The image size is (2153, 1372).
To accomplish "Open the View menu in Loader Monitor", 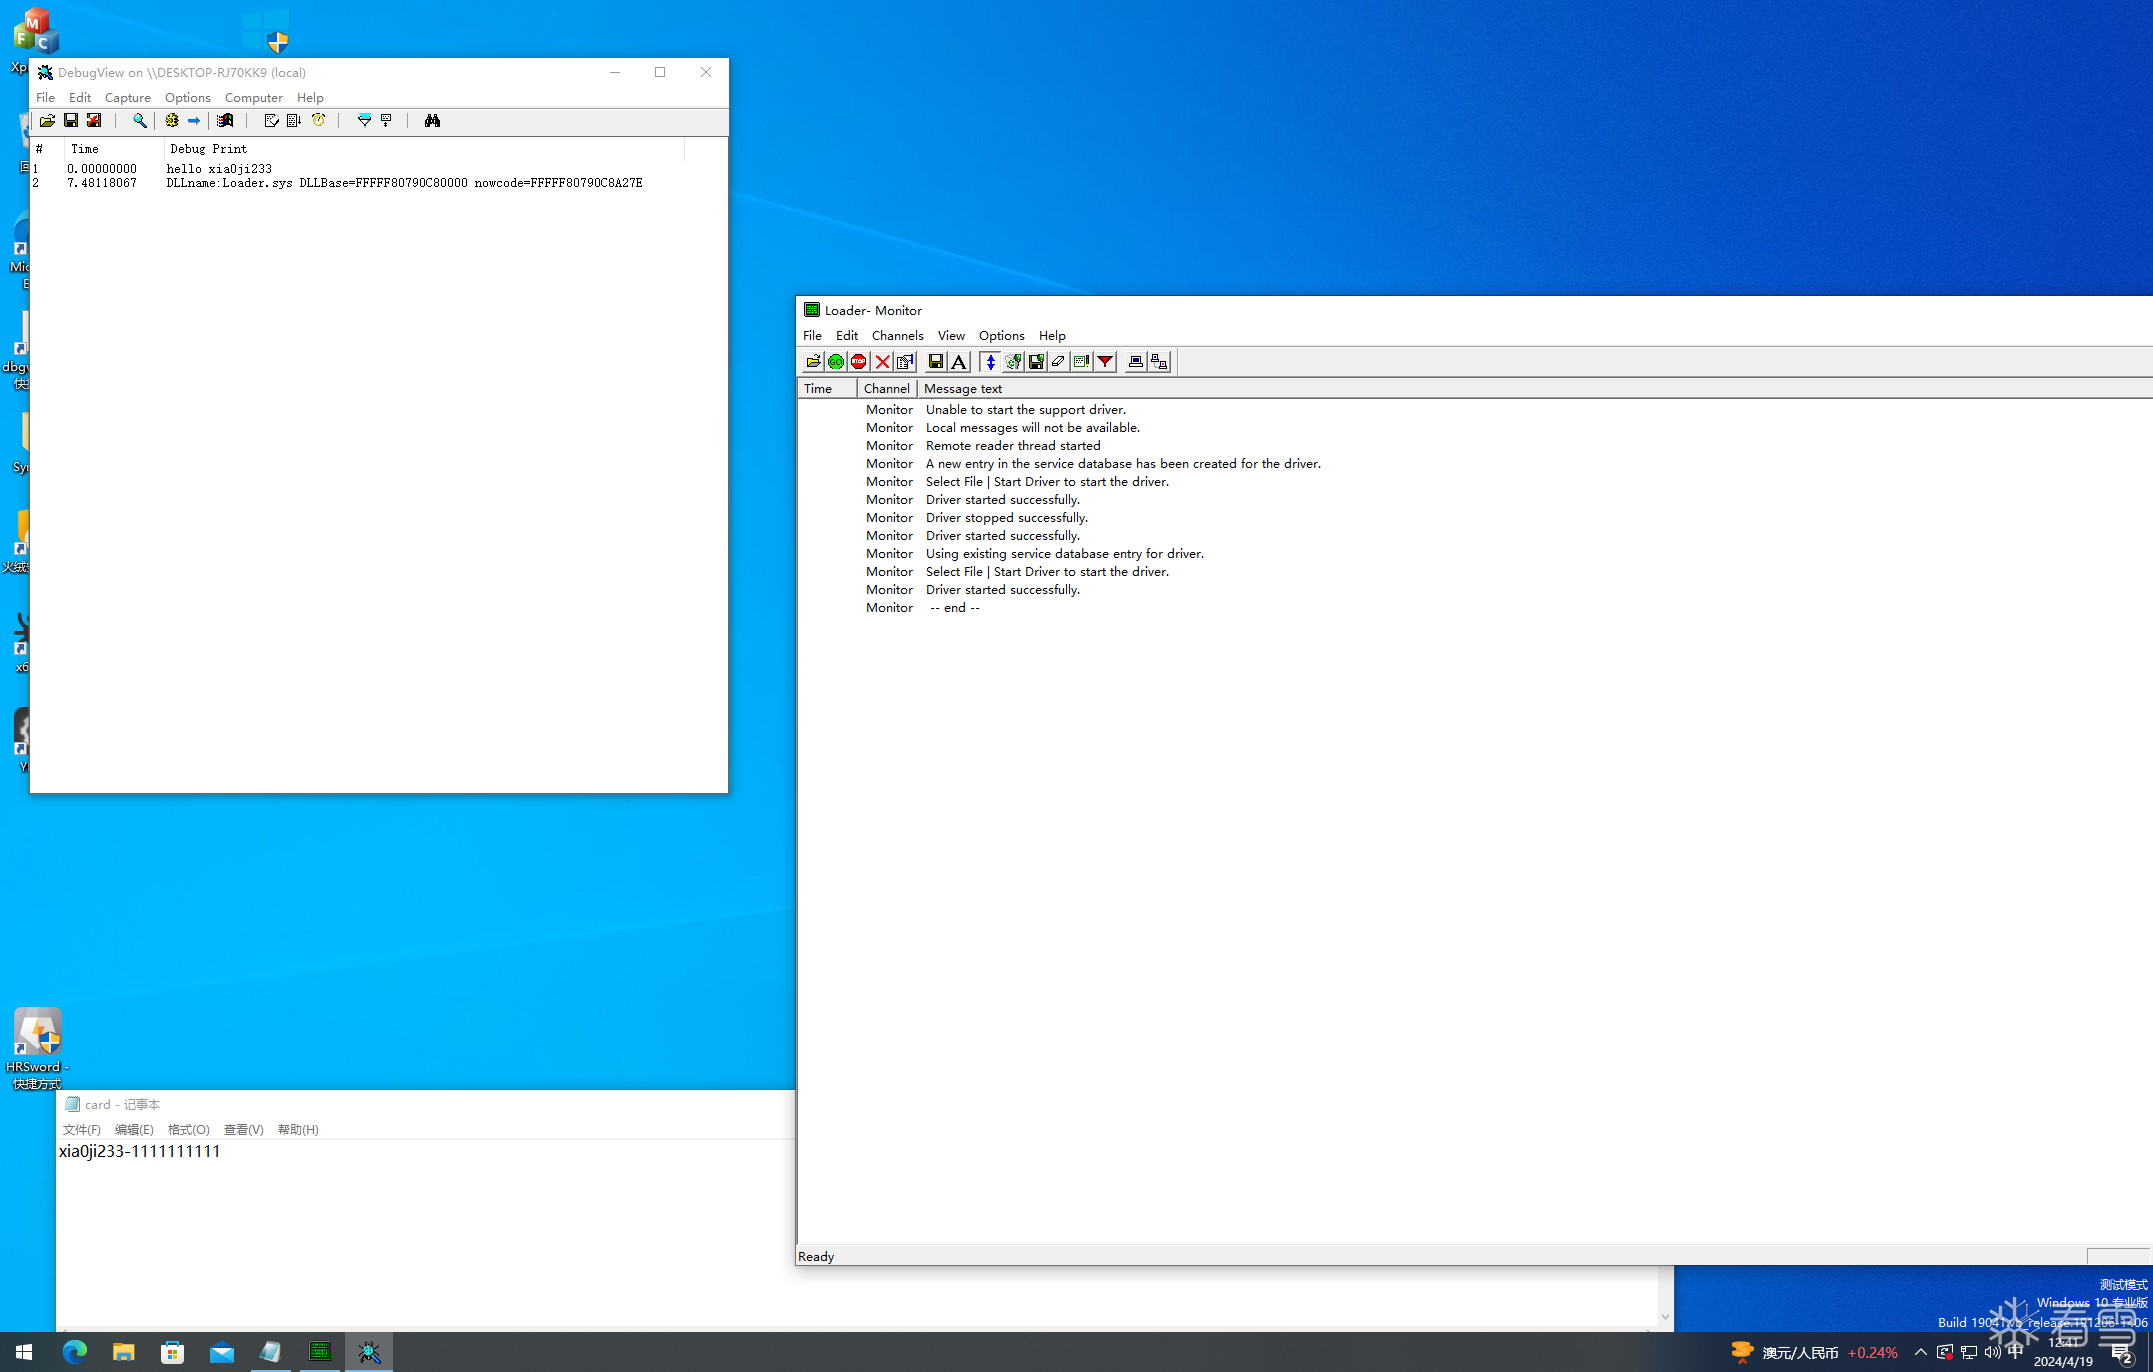I will pos(951,336).
